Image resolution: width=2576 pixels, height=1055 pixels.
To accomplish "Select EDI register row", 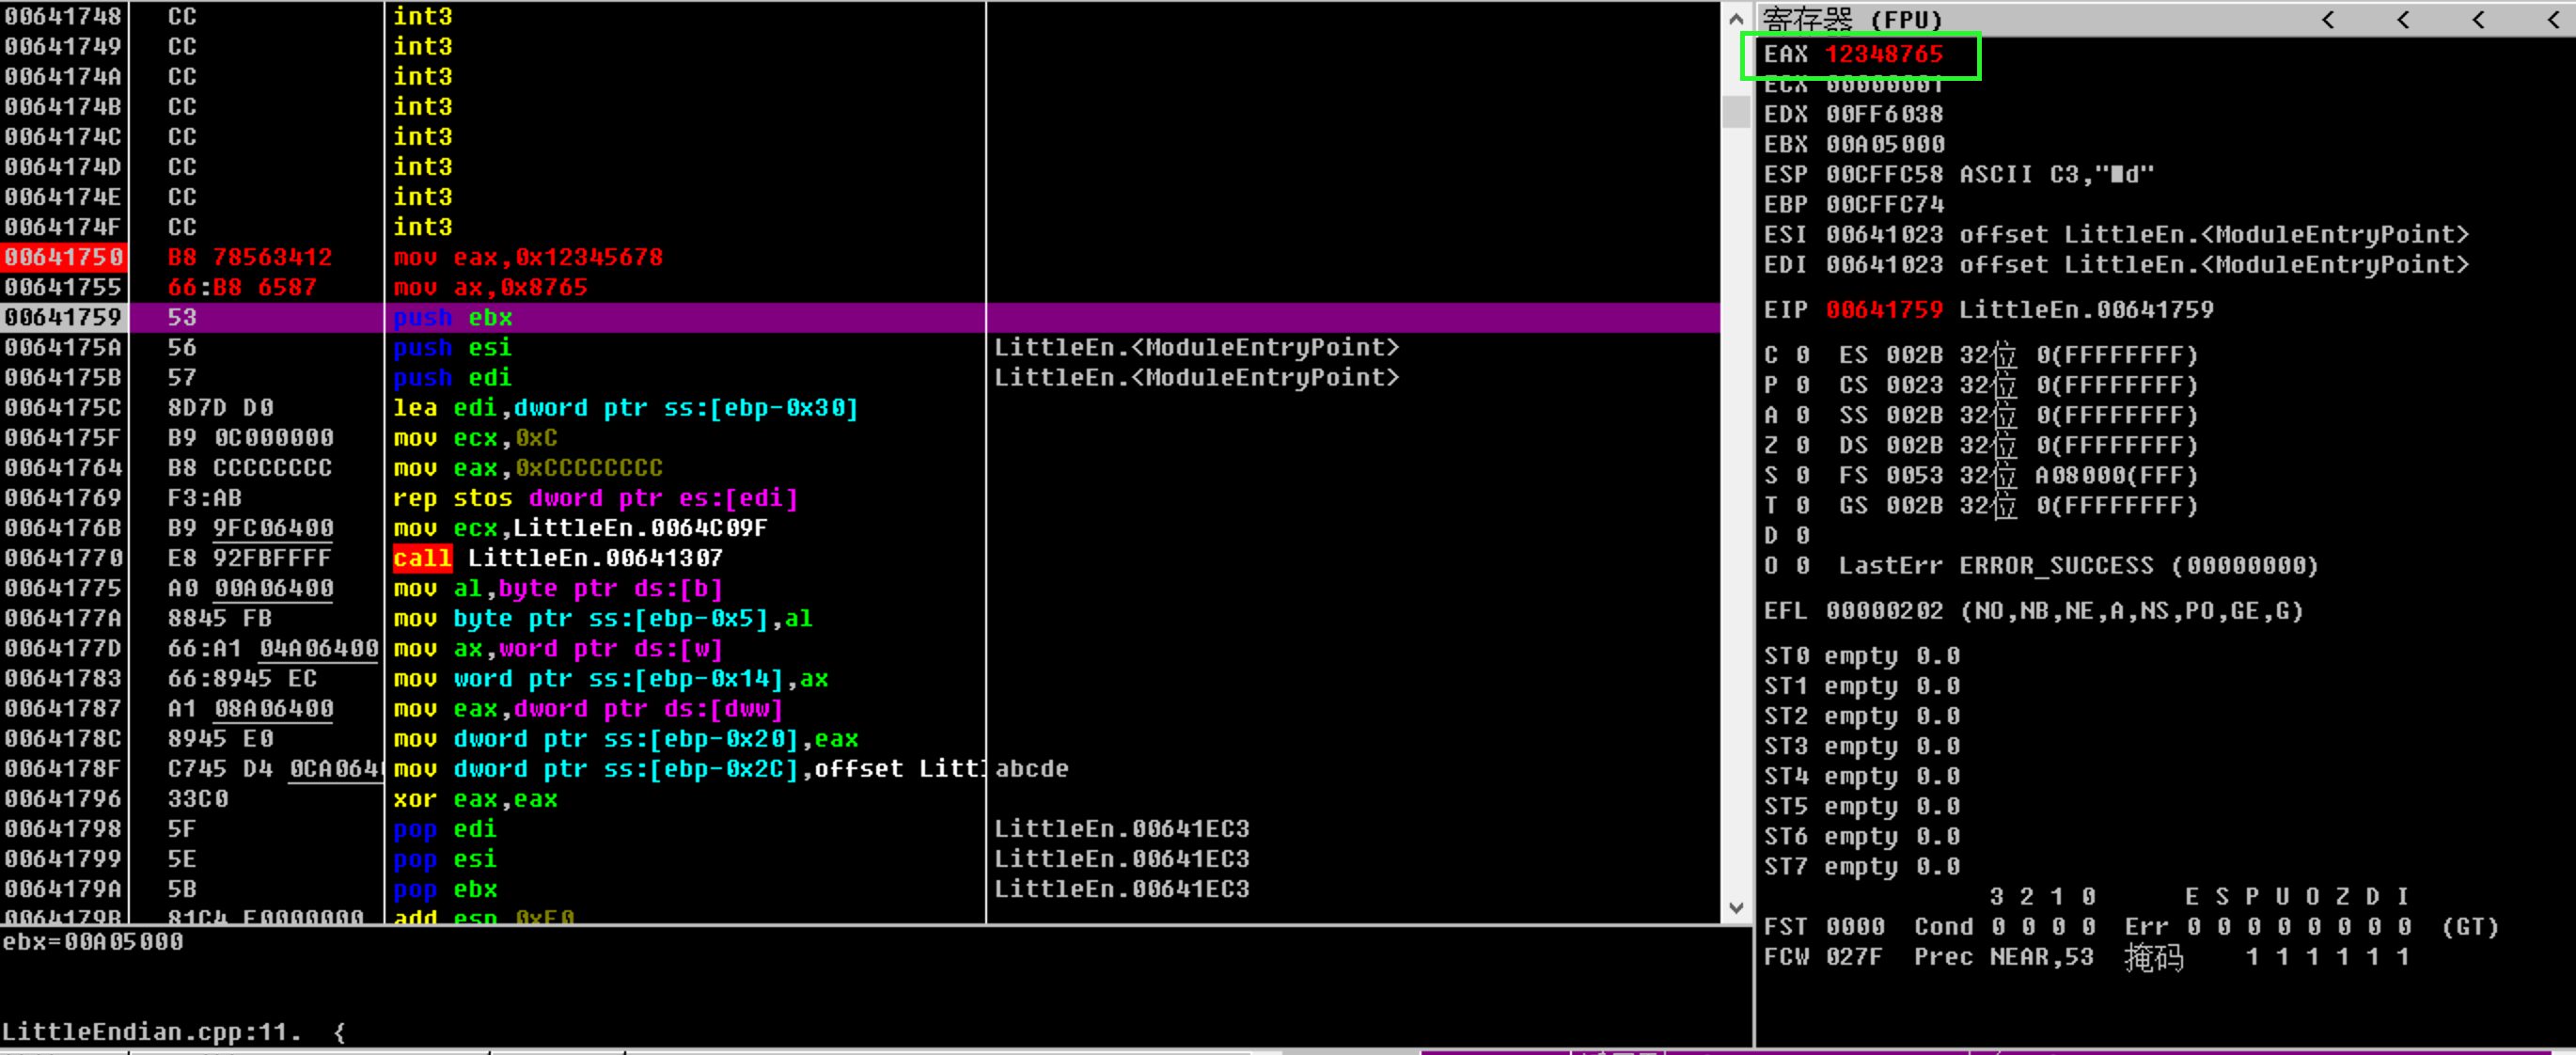I will coord(2116,264).
